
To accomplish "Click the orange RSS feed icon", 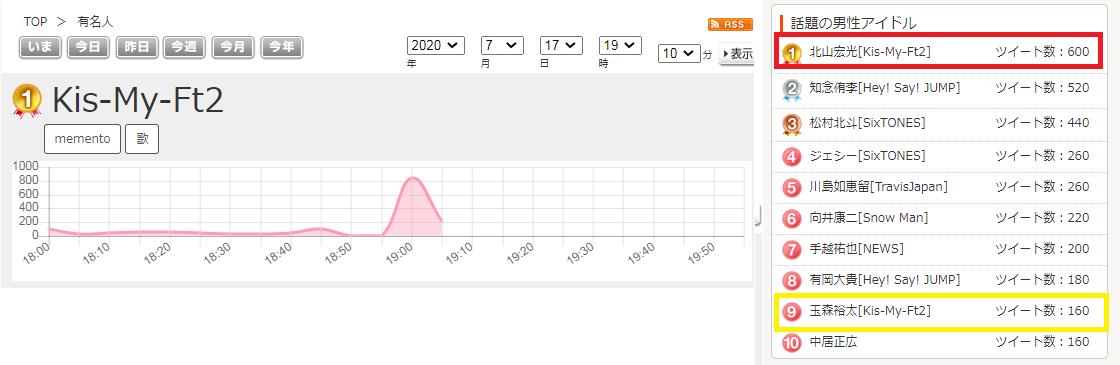I will 730,25.
